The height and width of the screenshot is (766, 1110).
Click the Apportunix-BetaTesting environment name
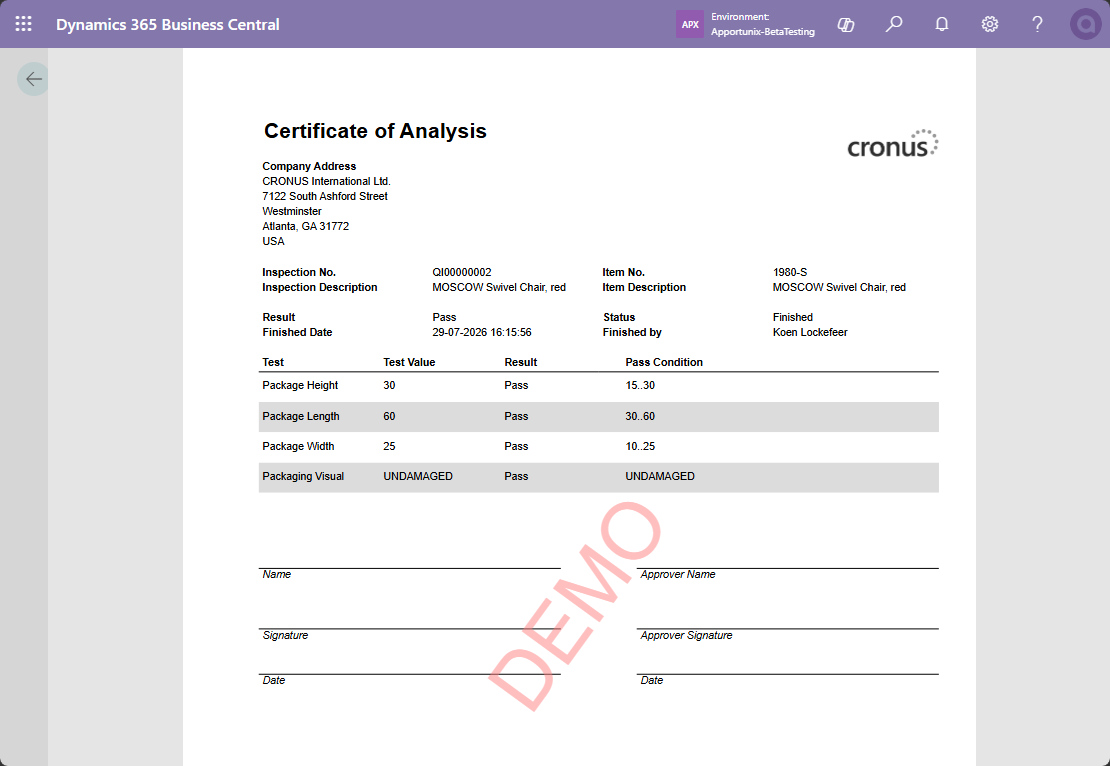(762, 32)
